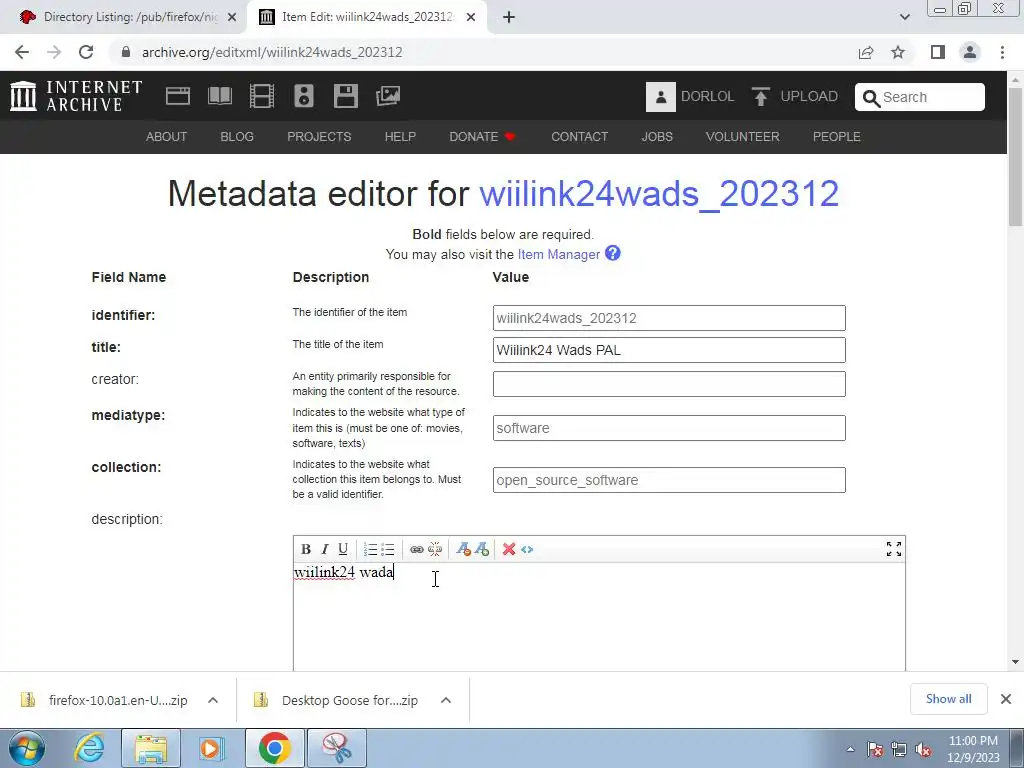Share this page from address bar
Viewport: 1024px width, 768px height.
click(866, 52)
